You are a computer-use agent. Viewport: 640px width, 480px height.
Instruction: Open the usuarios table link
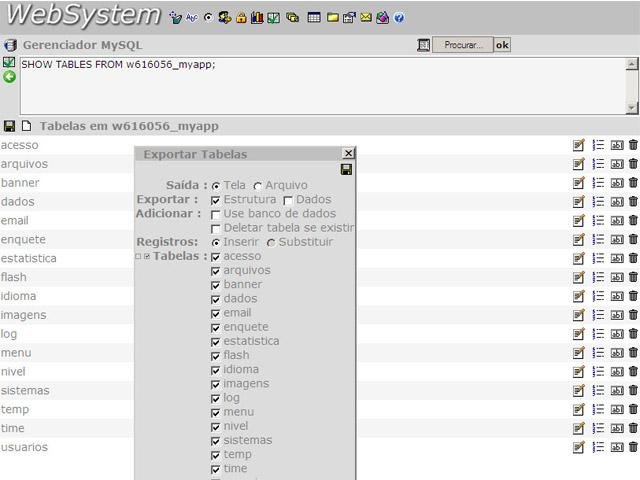coord(24,447)
